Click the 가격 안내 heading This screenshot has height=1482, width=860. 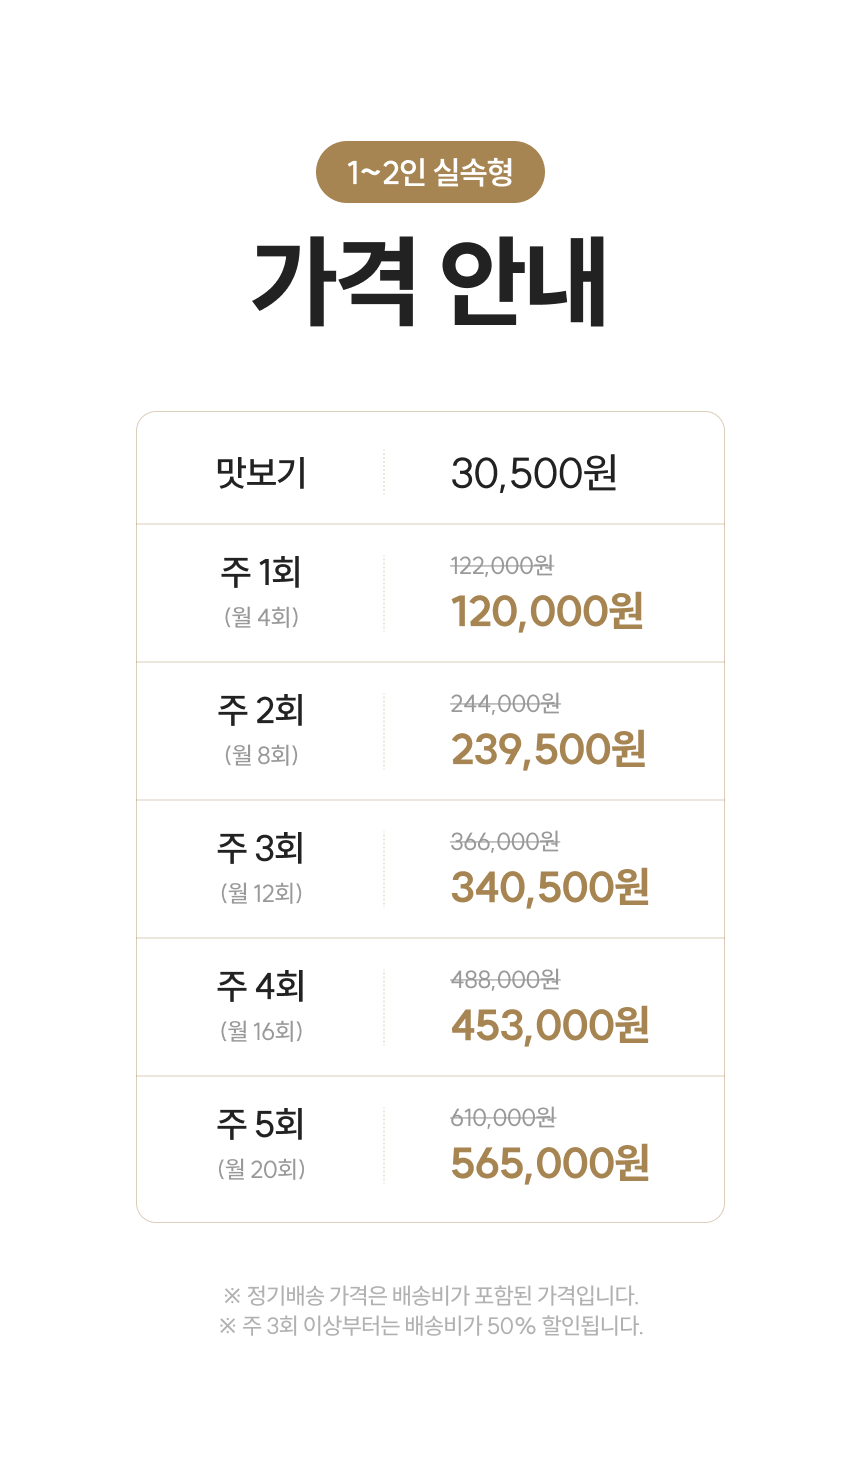tap(430, 282)
